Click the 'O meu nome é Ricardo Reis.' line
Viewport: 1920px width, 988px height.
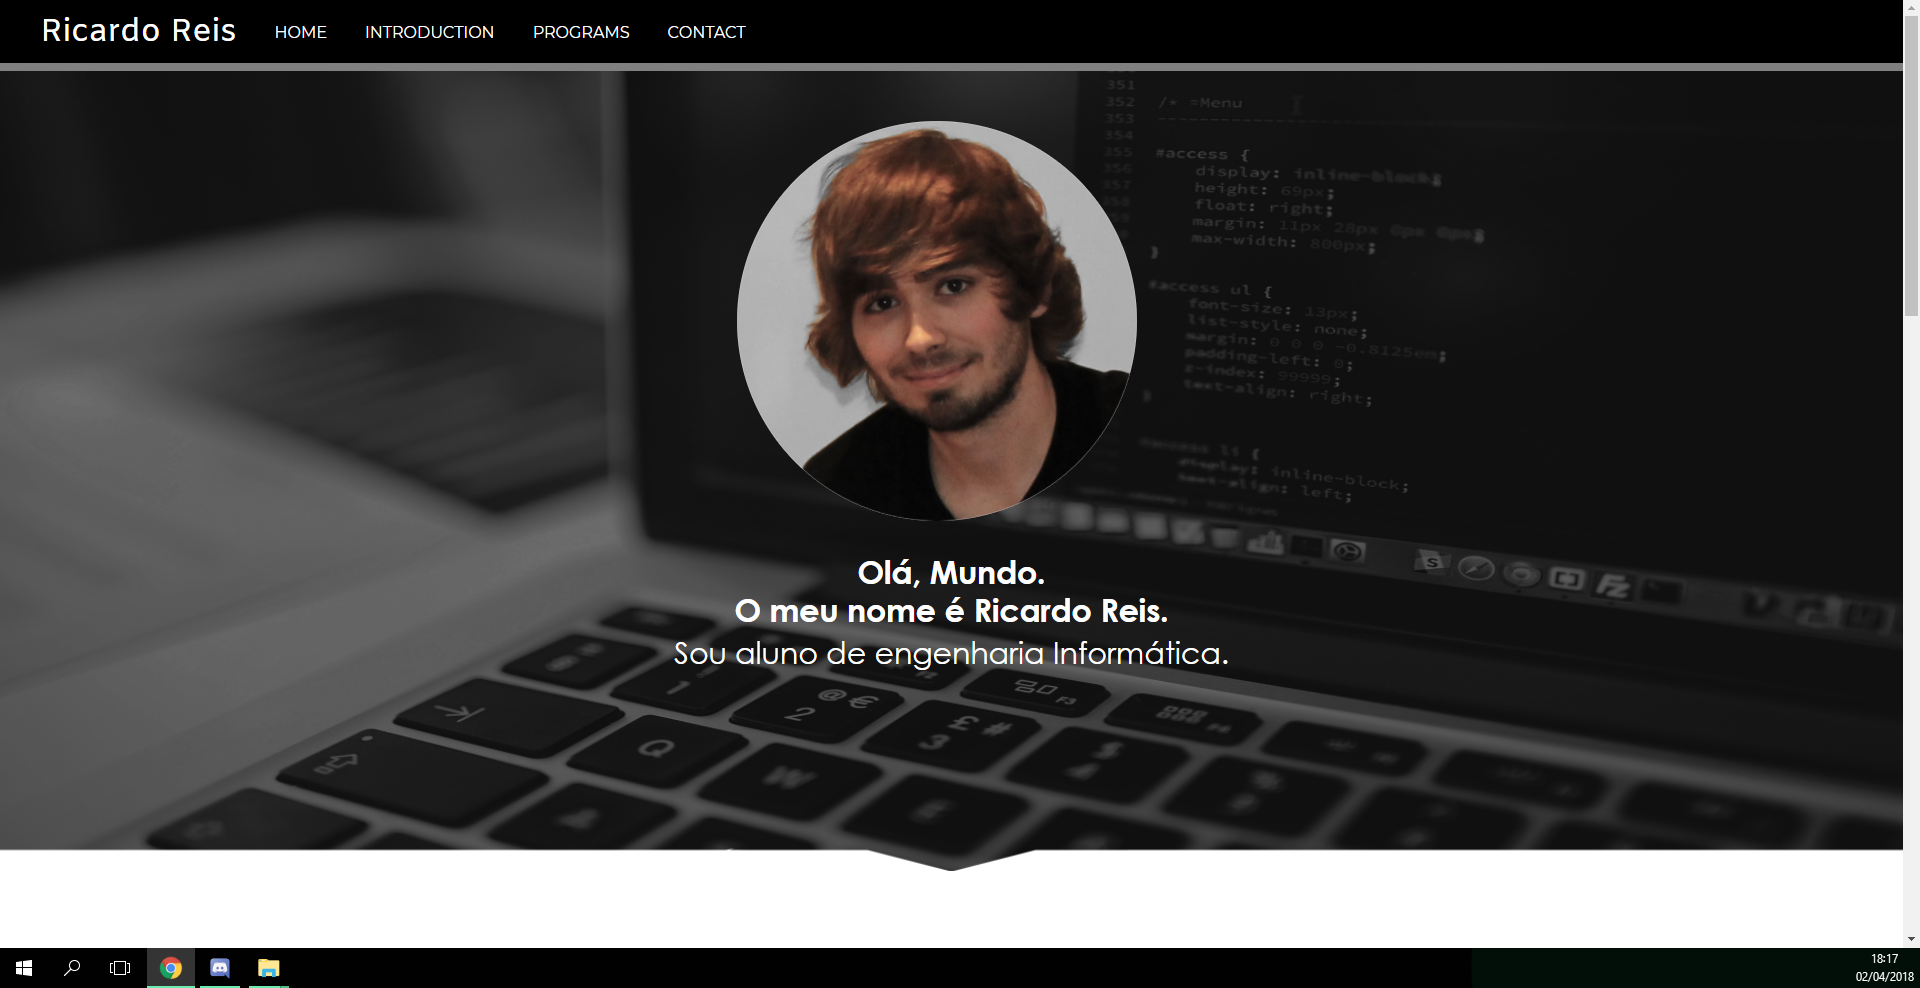pos(950,611)
